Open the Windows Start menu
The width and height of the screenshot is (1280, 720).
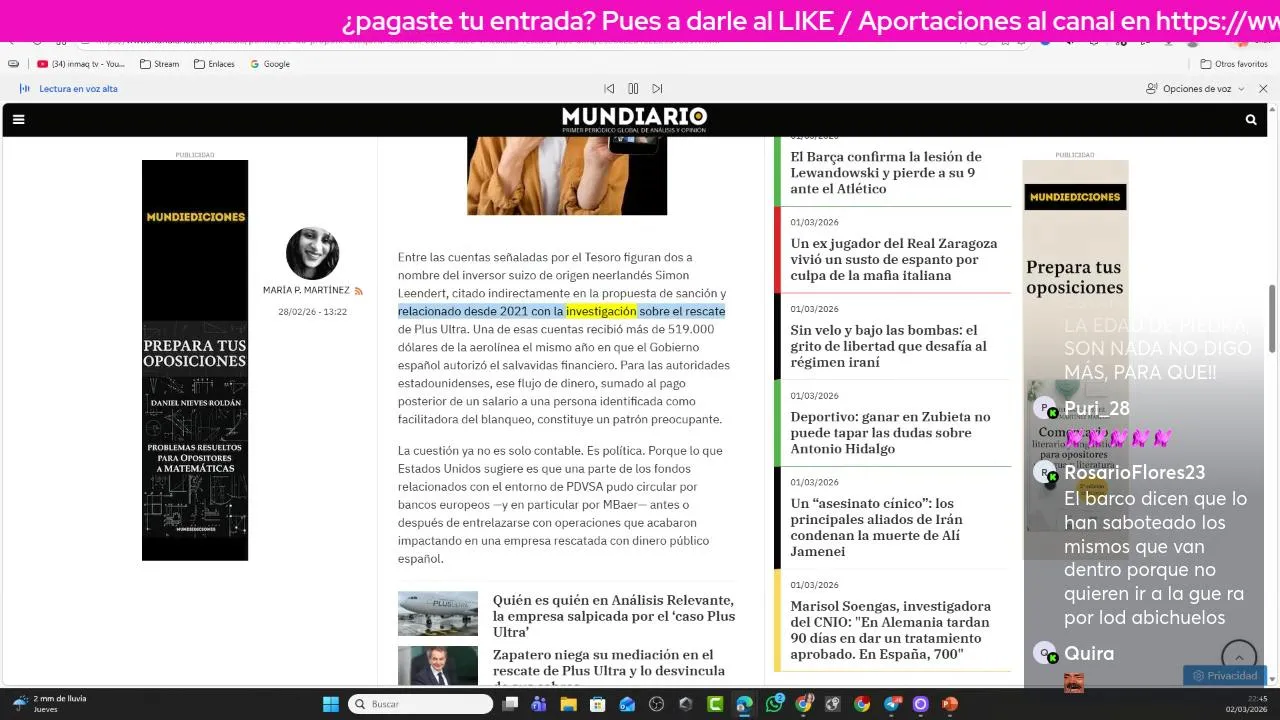point(330,704)
